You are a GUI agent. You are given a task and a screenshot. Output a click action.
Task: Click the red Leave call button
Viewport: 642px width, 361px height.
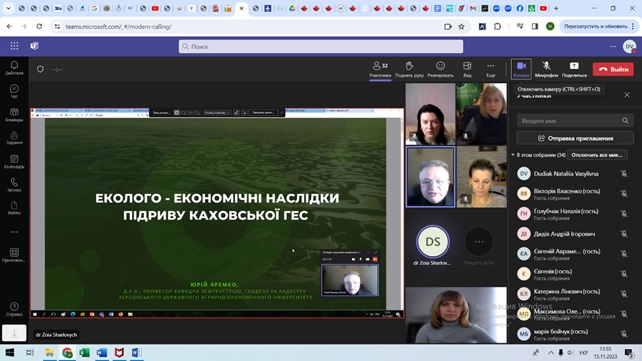613,69
